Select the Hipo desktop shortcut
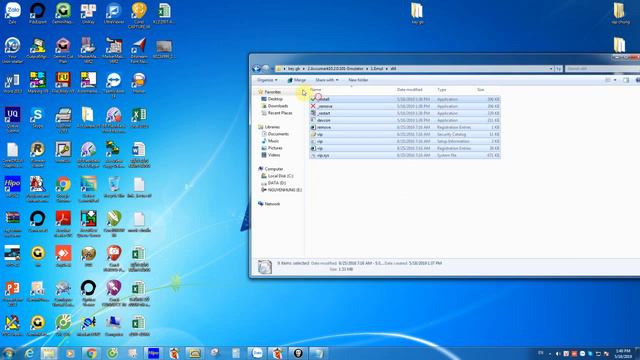Screen dimensions: 640x360 13,187
